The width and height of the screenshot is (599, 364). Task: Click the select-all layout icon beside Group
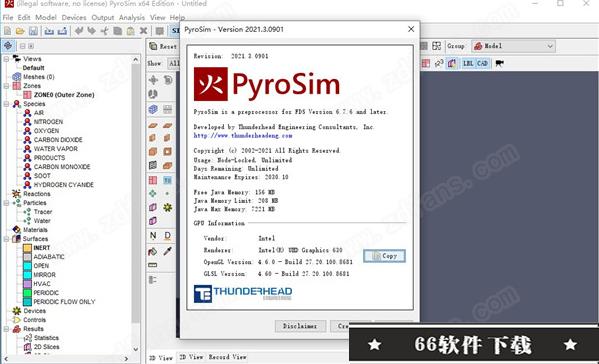click(436, 46)
